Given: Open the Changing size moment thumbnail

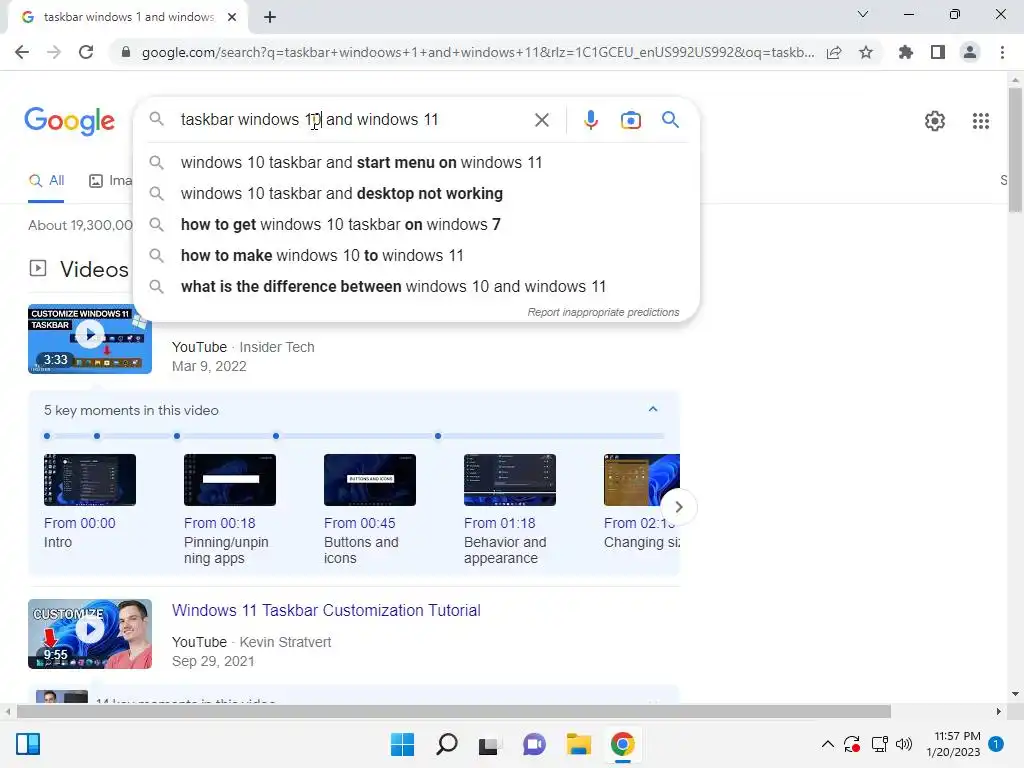Looking at the screenshot, I should point(642,480).
